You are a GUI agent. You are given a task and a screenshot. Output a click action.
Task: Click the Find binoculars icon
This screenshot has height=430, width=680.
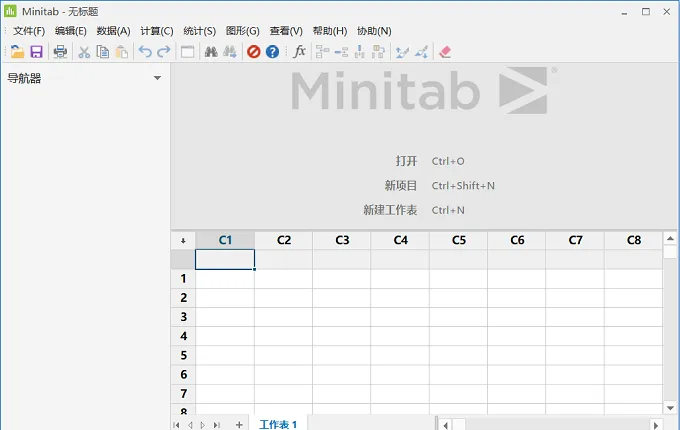(x=211, y=52)
